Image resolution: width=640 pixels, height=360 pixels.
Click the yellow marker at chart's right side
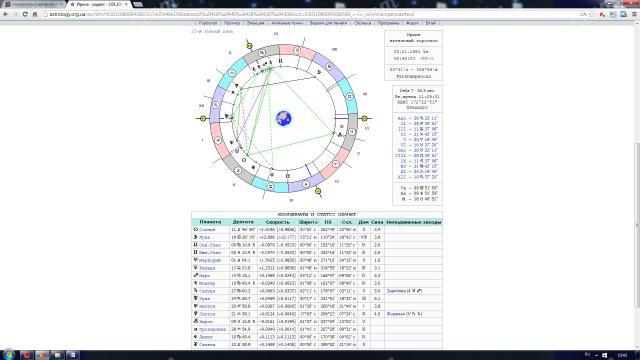(364, 118)
